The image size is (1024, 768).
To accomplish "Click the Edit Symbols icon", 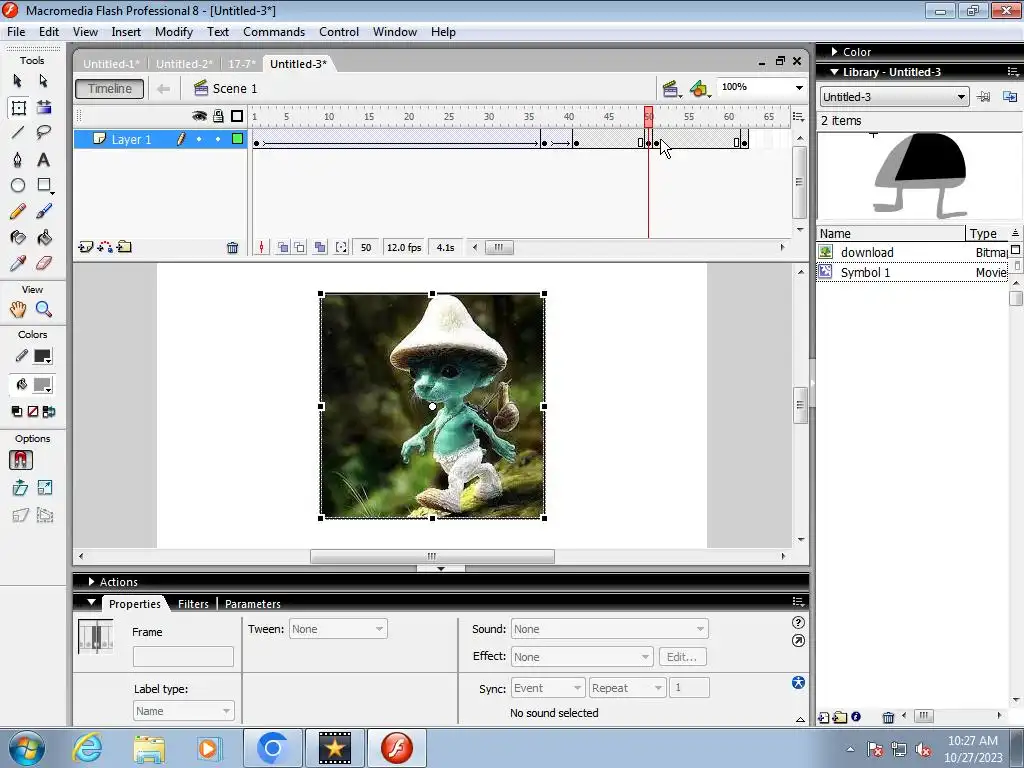I will click(x=699, y=89).
